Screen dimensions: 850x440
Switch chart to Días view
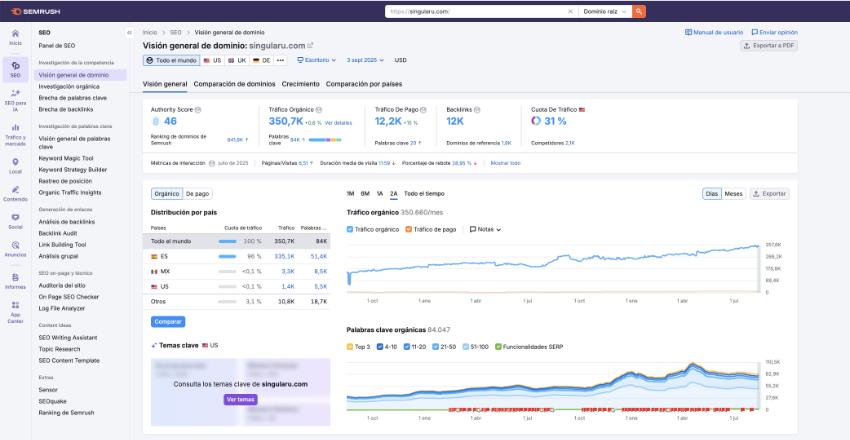(712, 193)
